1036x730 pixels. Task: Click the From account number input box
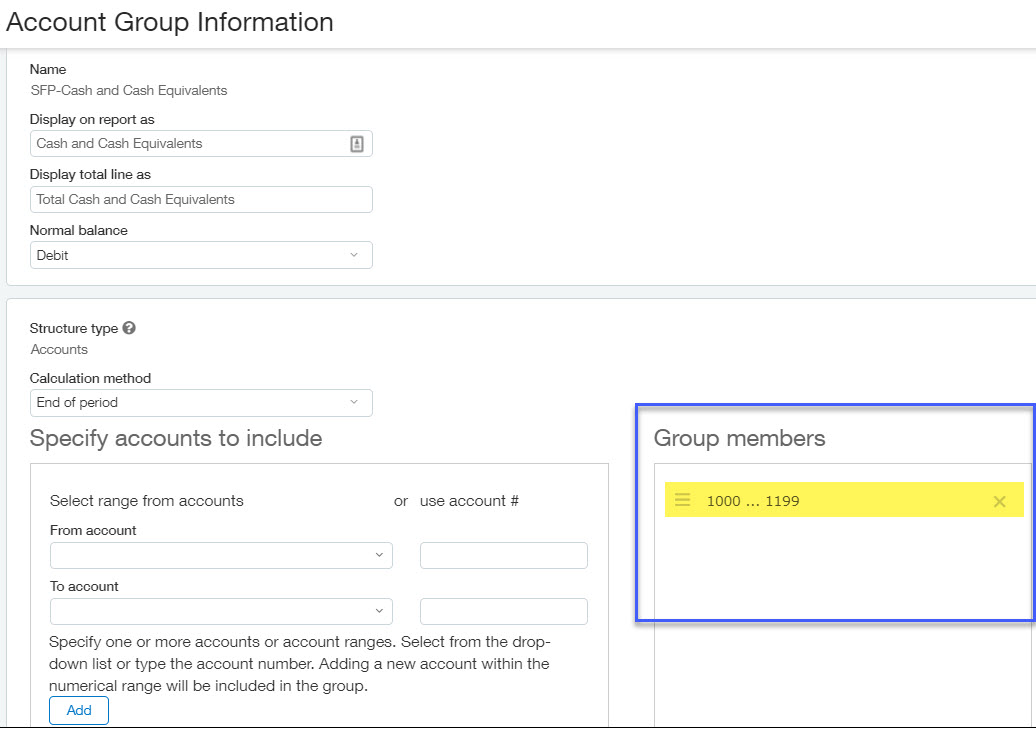tap(503, 555)
